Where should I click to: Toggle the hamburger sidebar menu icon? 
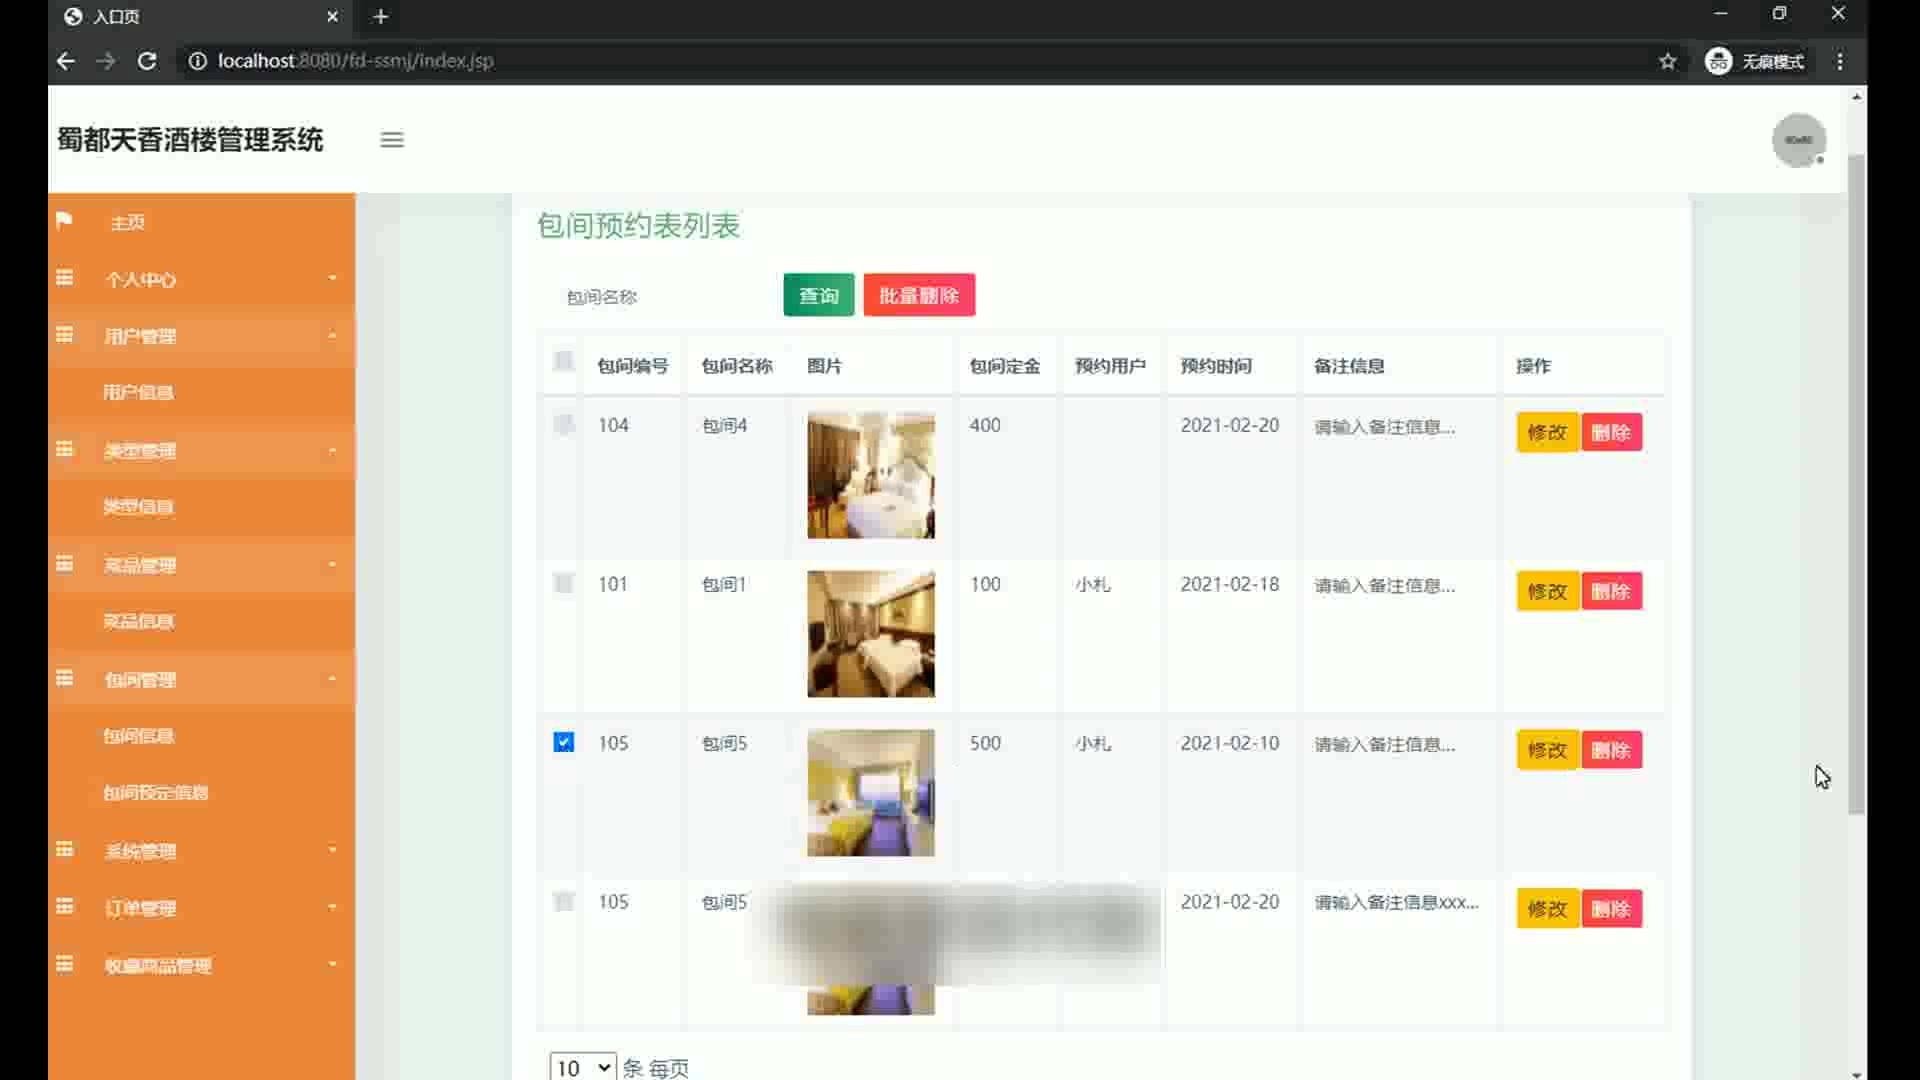point(392,140)
